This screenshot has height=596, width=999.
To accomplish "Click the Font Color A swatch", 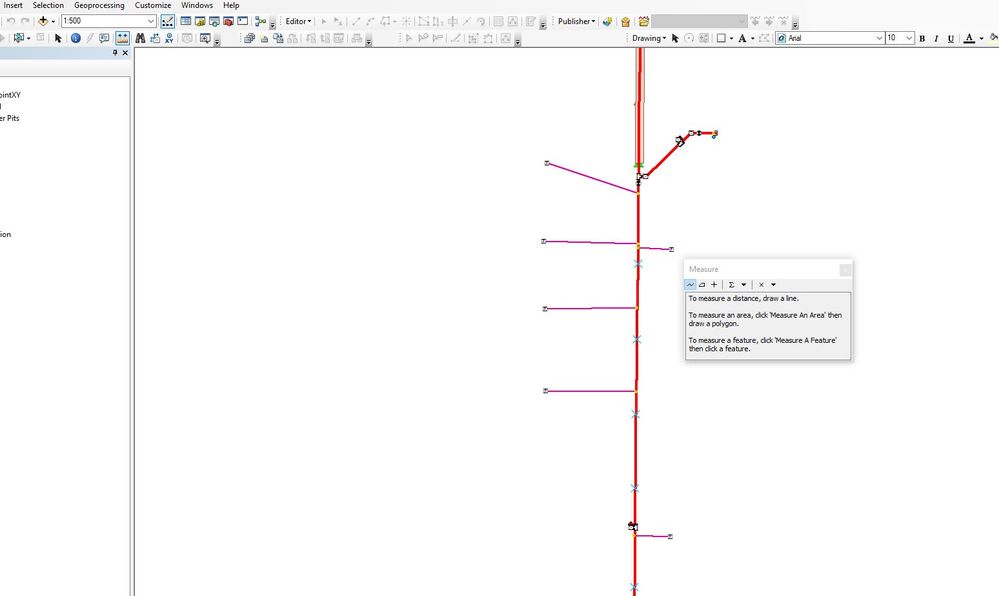I will [969, 38].
